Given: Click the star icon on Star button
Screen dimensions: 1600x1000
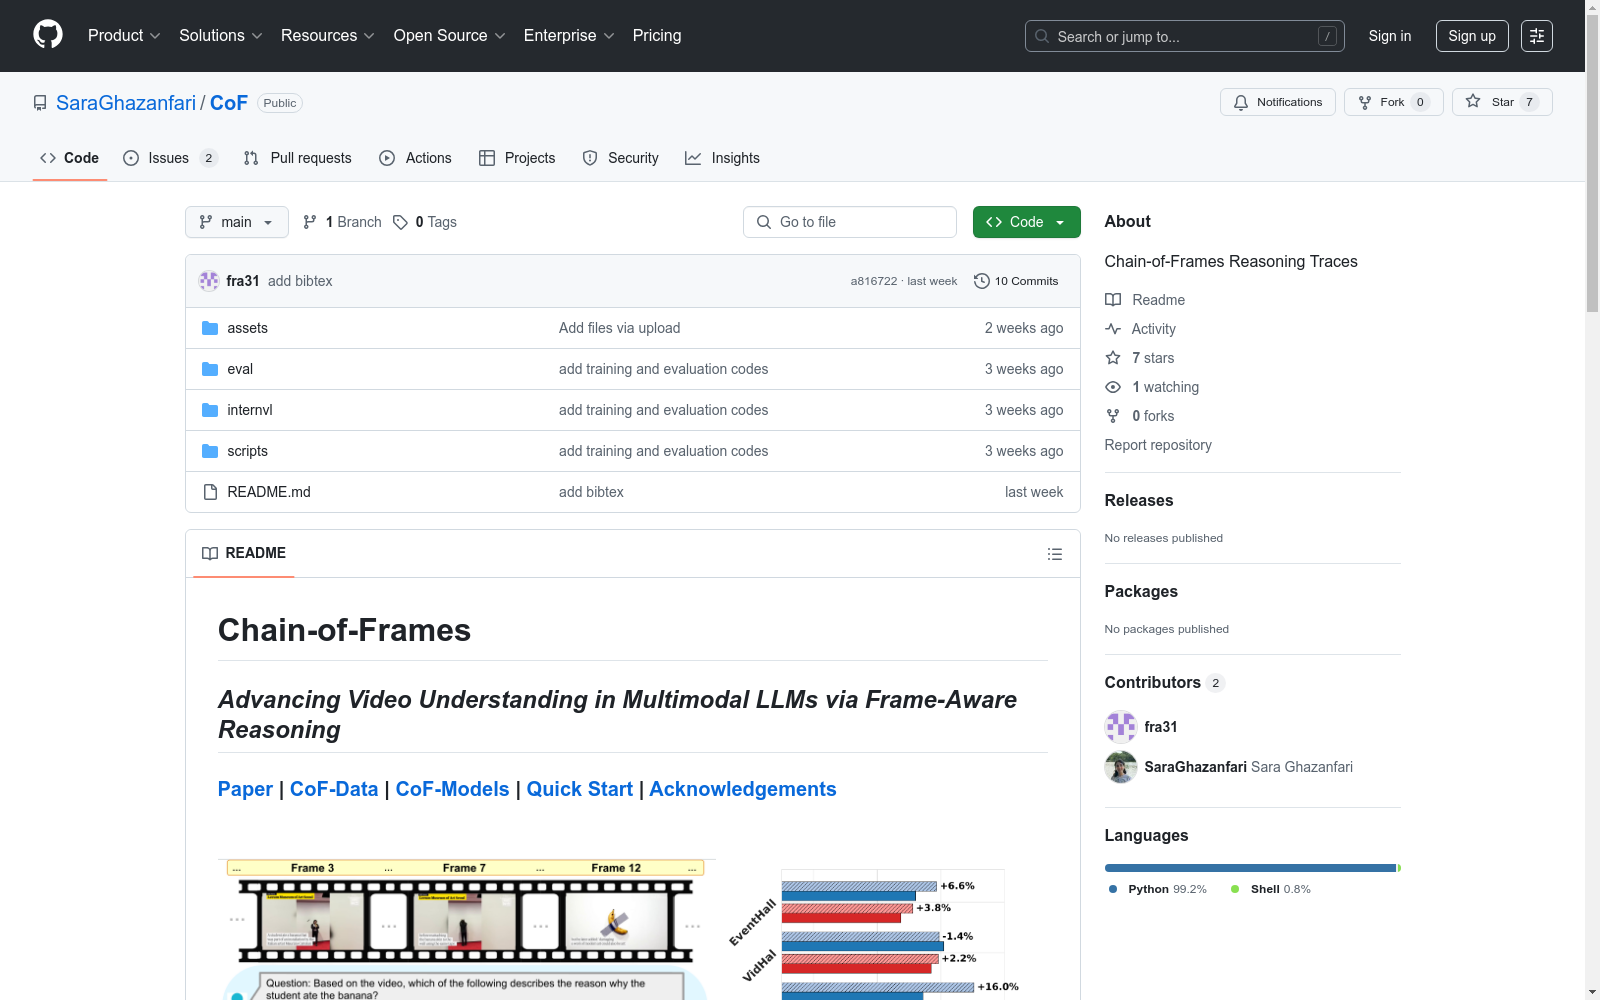Looking at the screenshot, I should (1473, 101).
